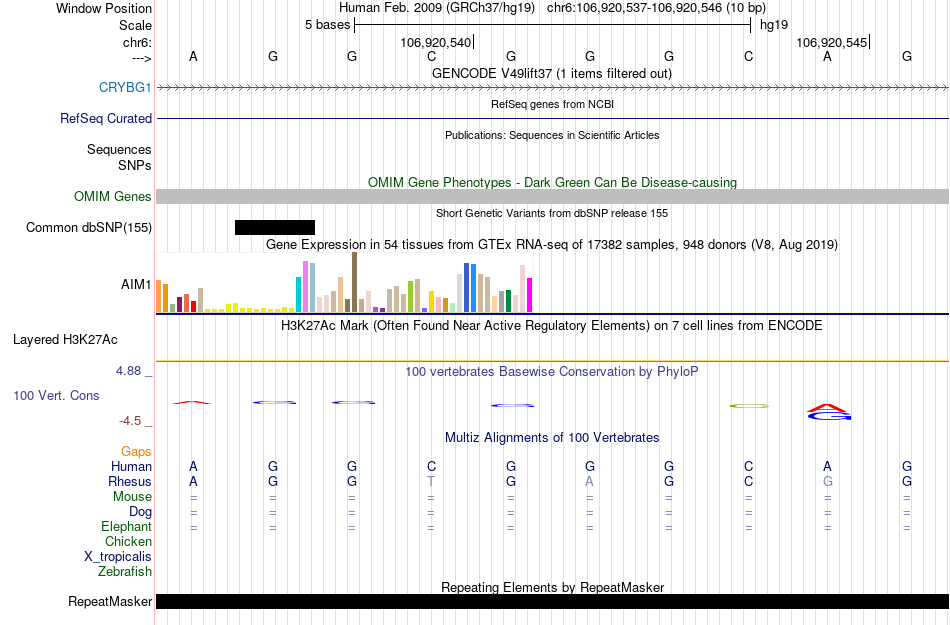Image resolution: width=950 pixels, height=625 pixels.
Task: Click the Gaps row label
Action: [136, 451]
